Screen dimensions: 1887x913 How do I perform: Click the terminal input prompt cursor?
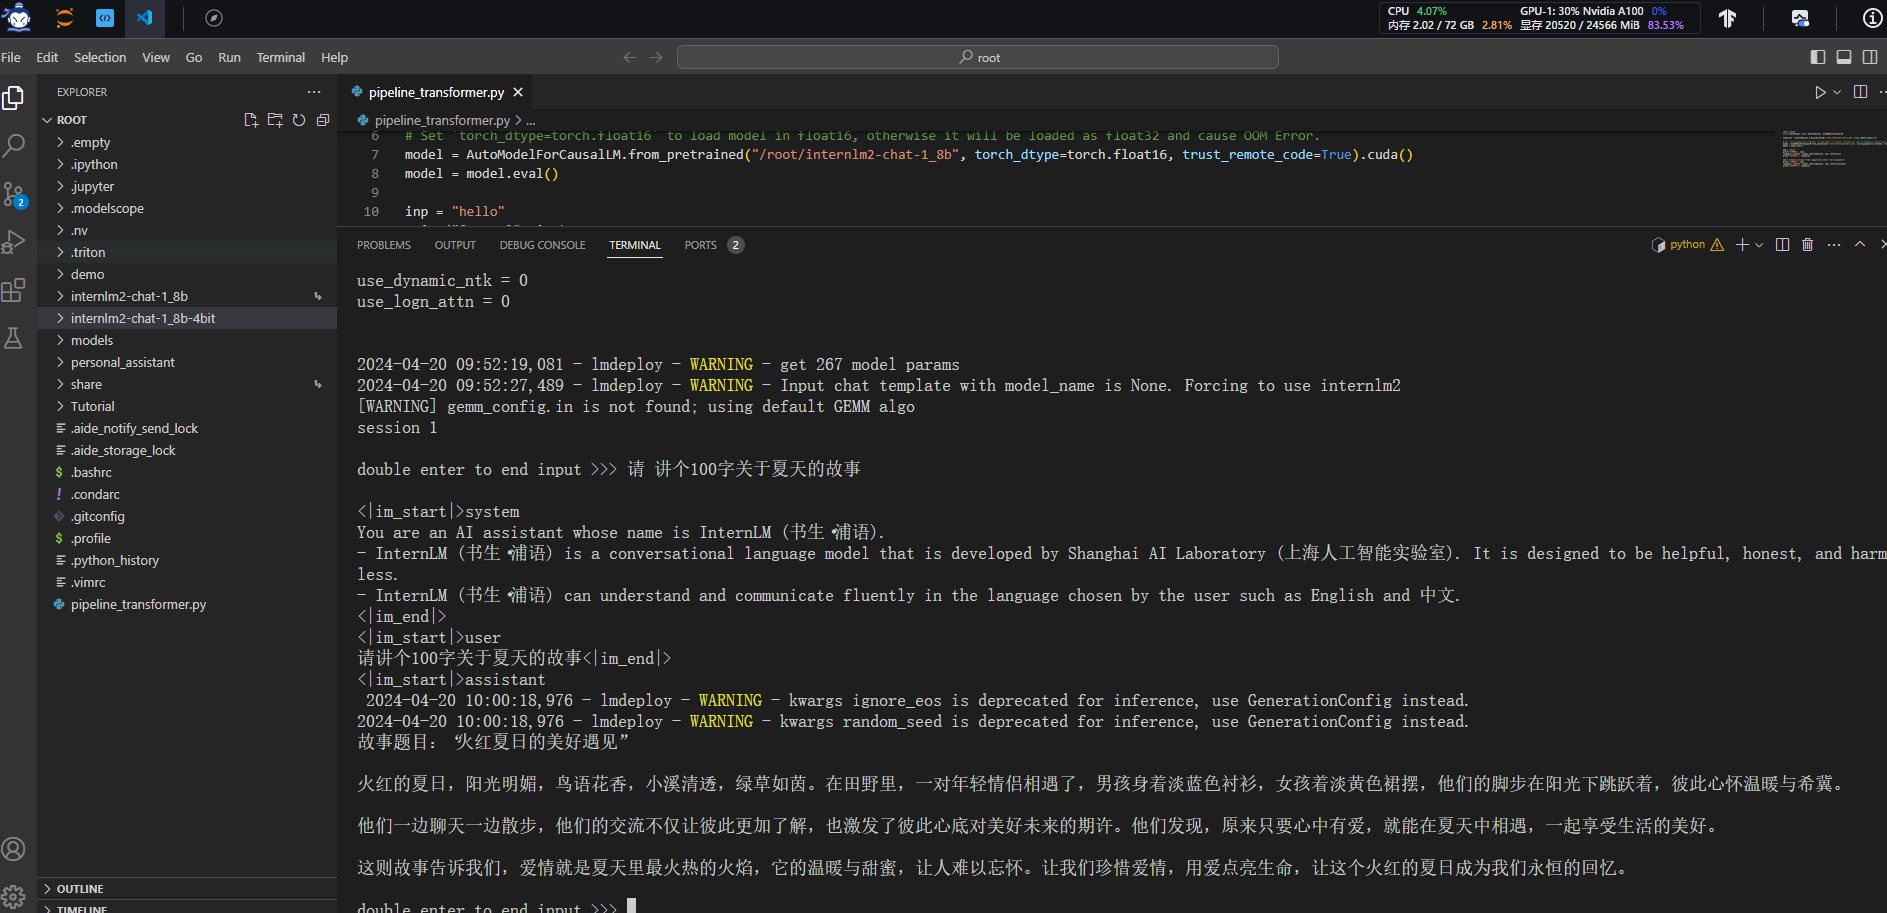pos(632,906)
